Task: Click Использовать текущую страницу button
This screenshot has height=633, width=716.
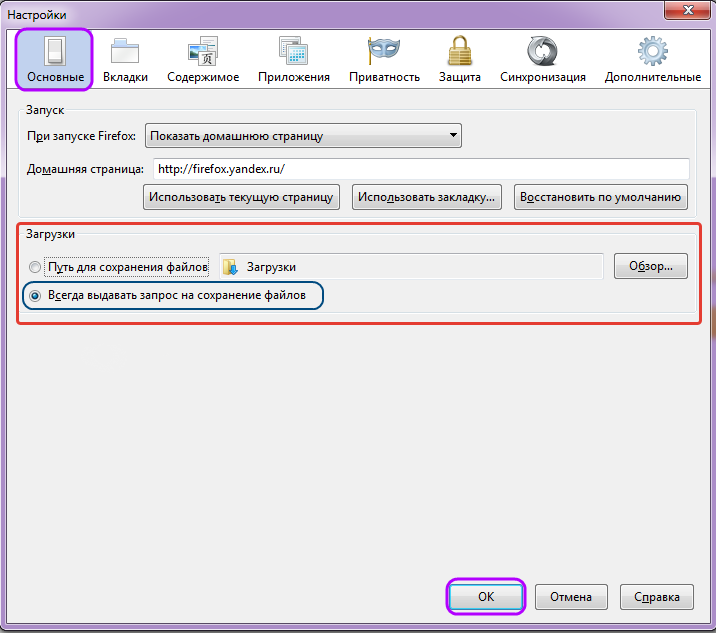Action: [241, 197]
